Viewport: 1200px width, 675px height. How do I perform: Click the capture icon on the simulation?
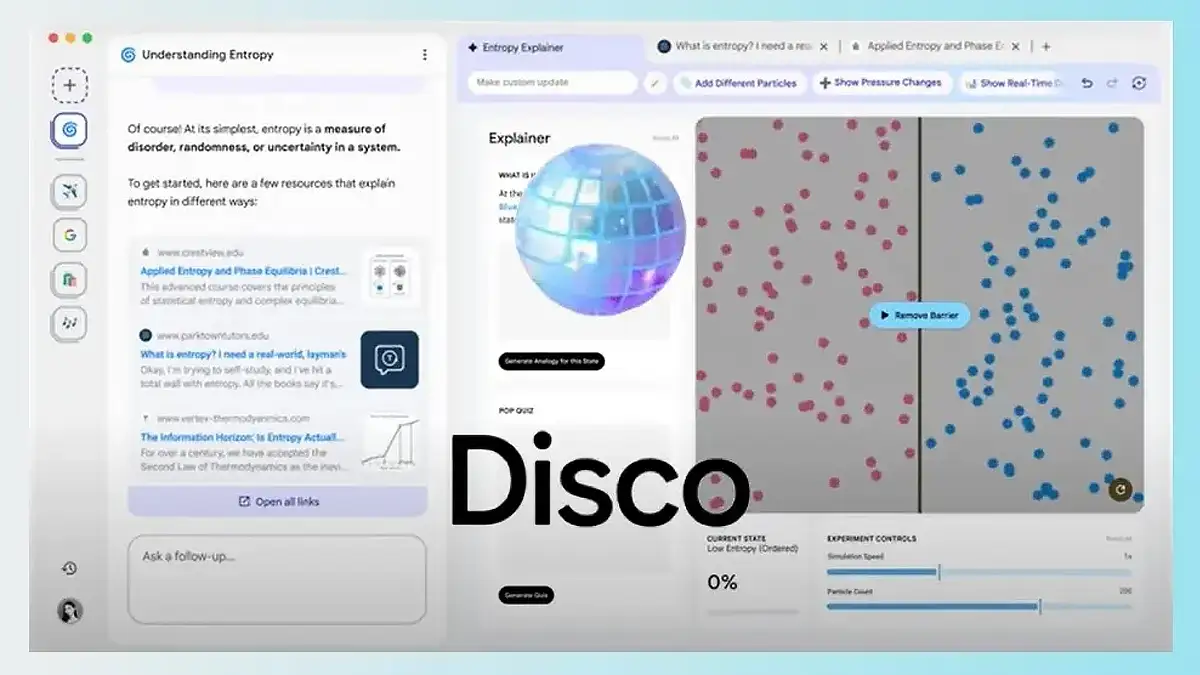point(1121,491)
